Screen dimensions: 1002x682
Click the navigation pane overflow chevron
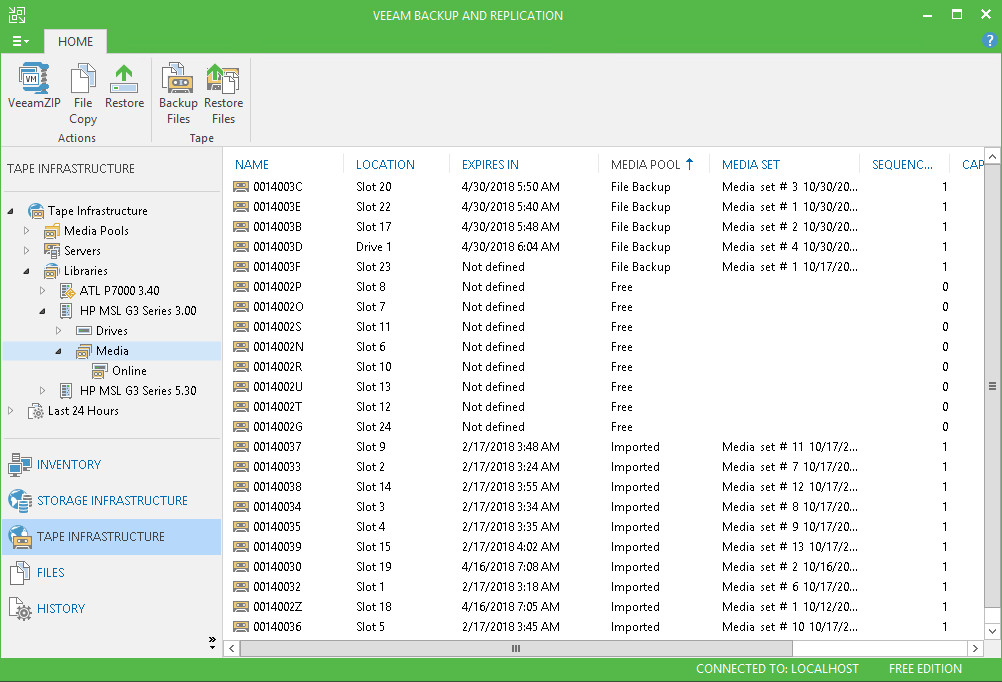point(212,642)
